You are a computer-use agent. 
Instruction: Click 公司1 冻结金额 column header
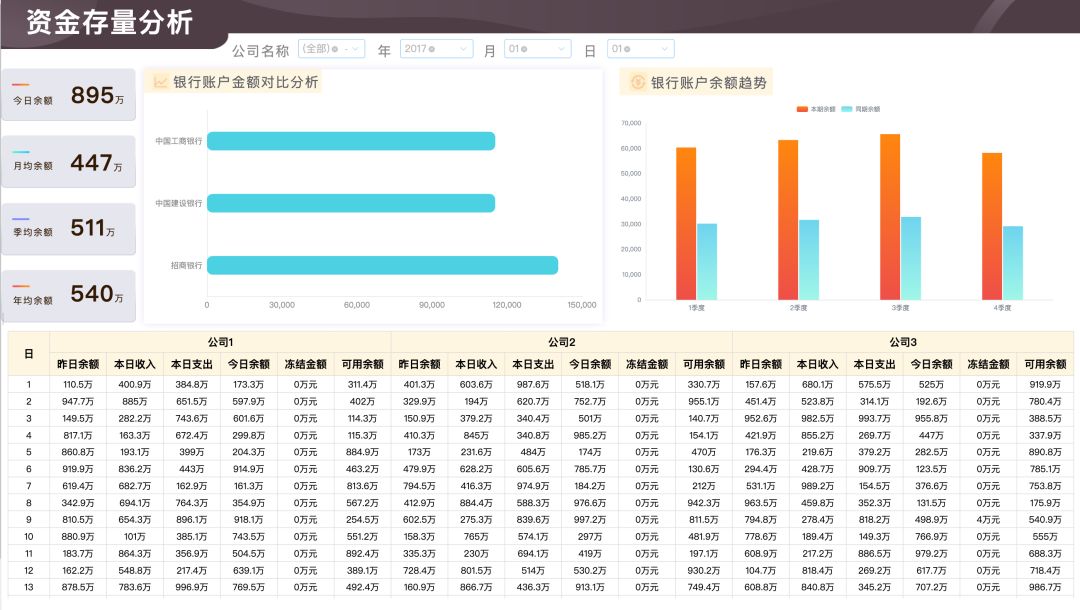tap(305, 364)
